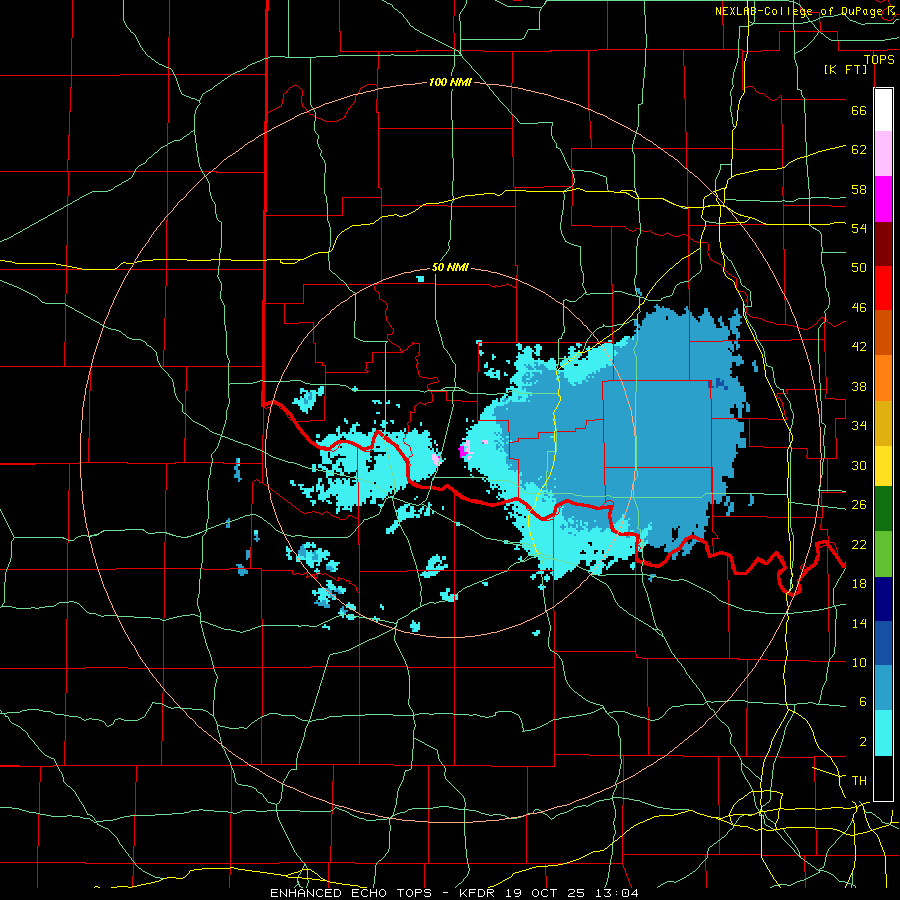Click the '14' legend value
This screenshot has height=900, width=900.
(x=859, y=623)
